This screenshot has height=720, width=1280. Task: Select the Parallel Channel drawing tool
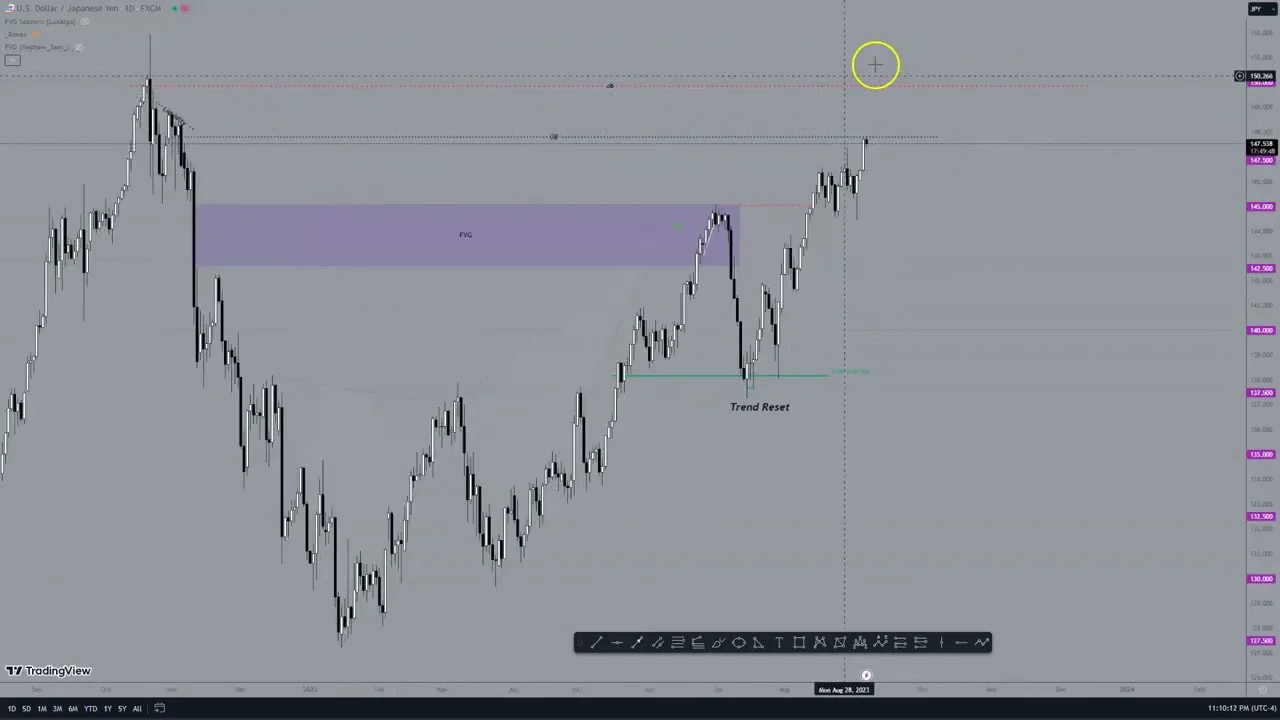click(x=657, y=643)
